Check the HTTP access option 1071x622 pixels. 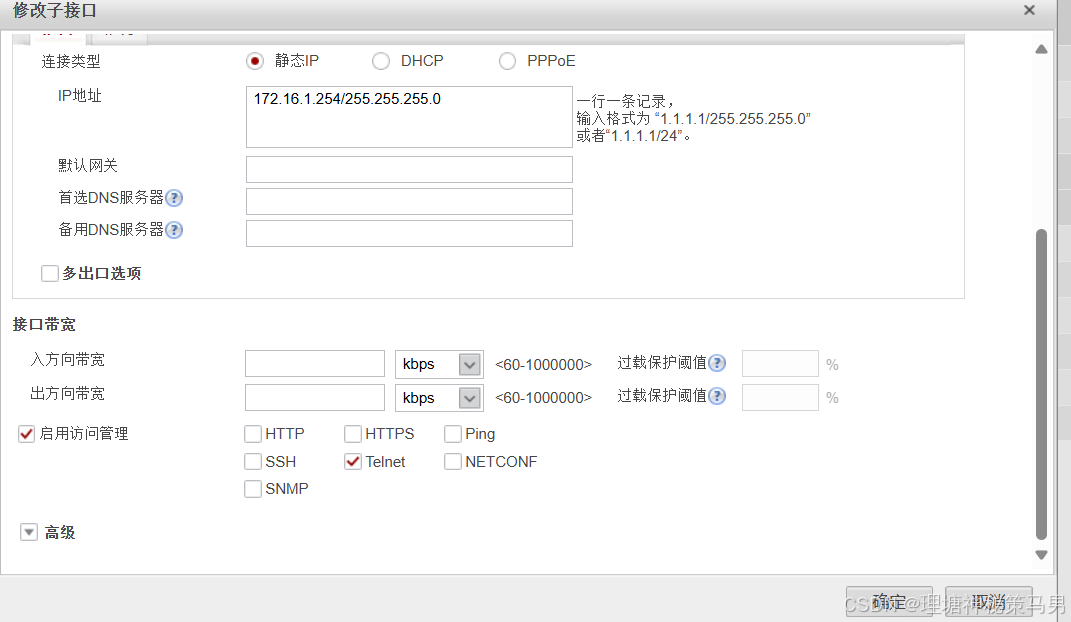click(253, 434)
